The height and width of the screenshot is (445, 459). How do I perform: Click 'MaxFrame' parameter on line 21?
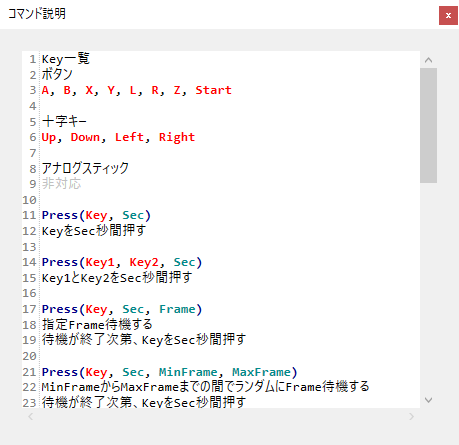261,372
